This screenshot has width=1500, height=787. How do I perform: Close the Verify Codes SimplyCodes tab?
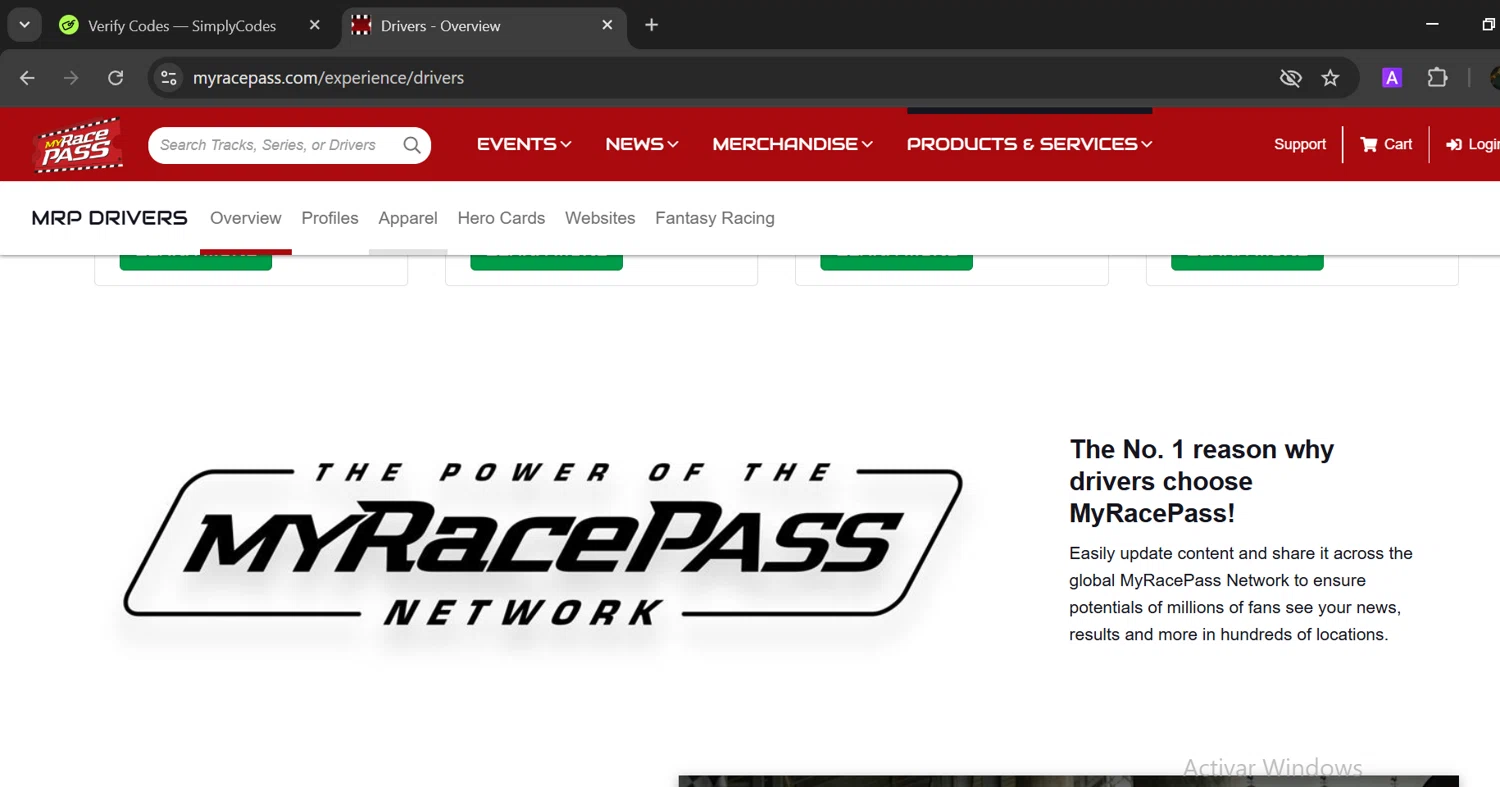(314, 25)
